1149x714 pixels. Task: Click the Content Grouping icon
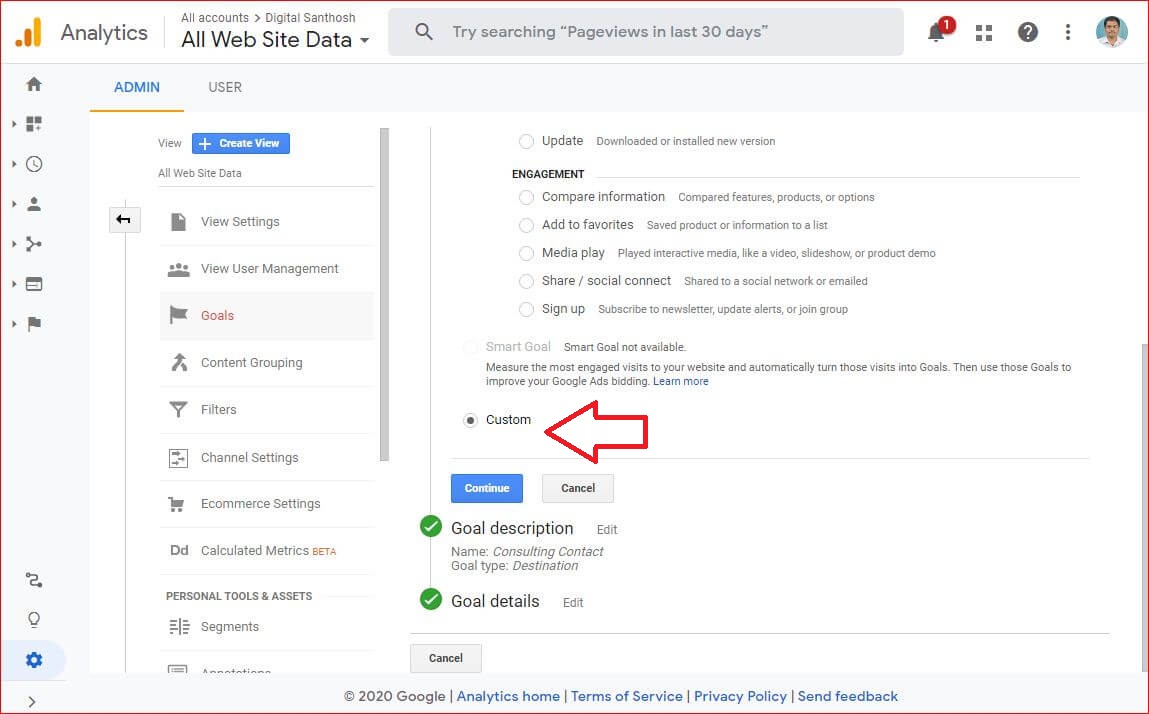[x=179, y=362]
